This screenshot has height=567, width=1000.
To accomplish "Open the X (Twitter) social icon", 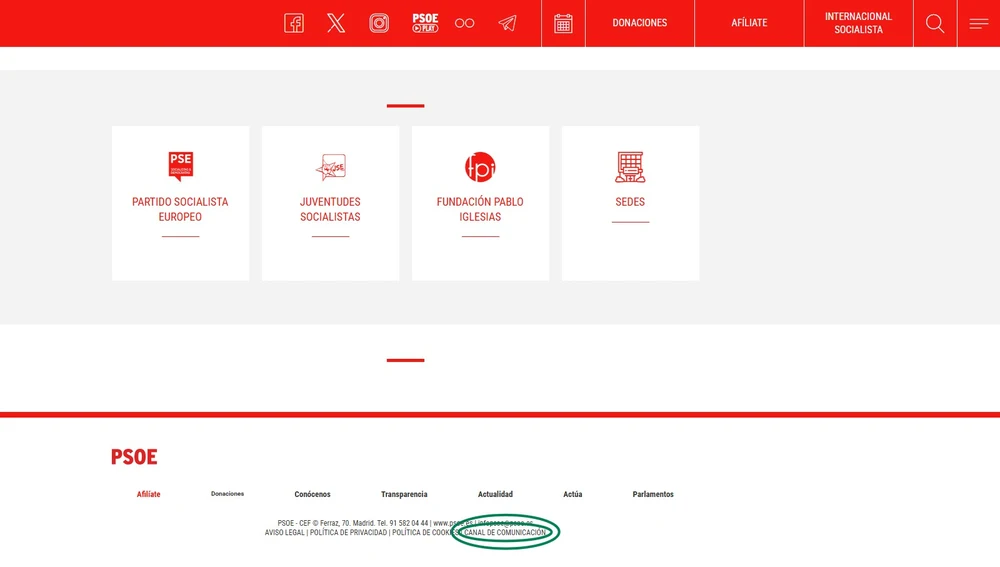I will click(336, 24).
